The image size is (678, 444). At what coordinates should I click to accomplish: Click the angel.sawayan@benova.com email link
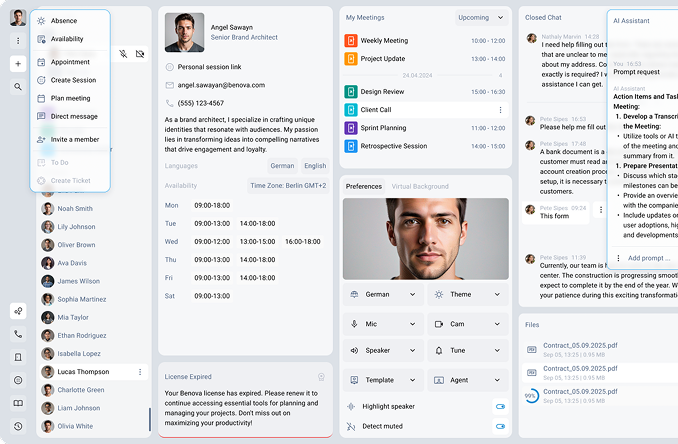pos(221,85)
